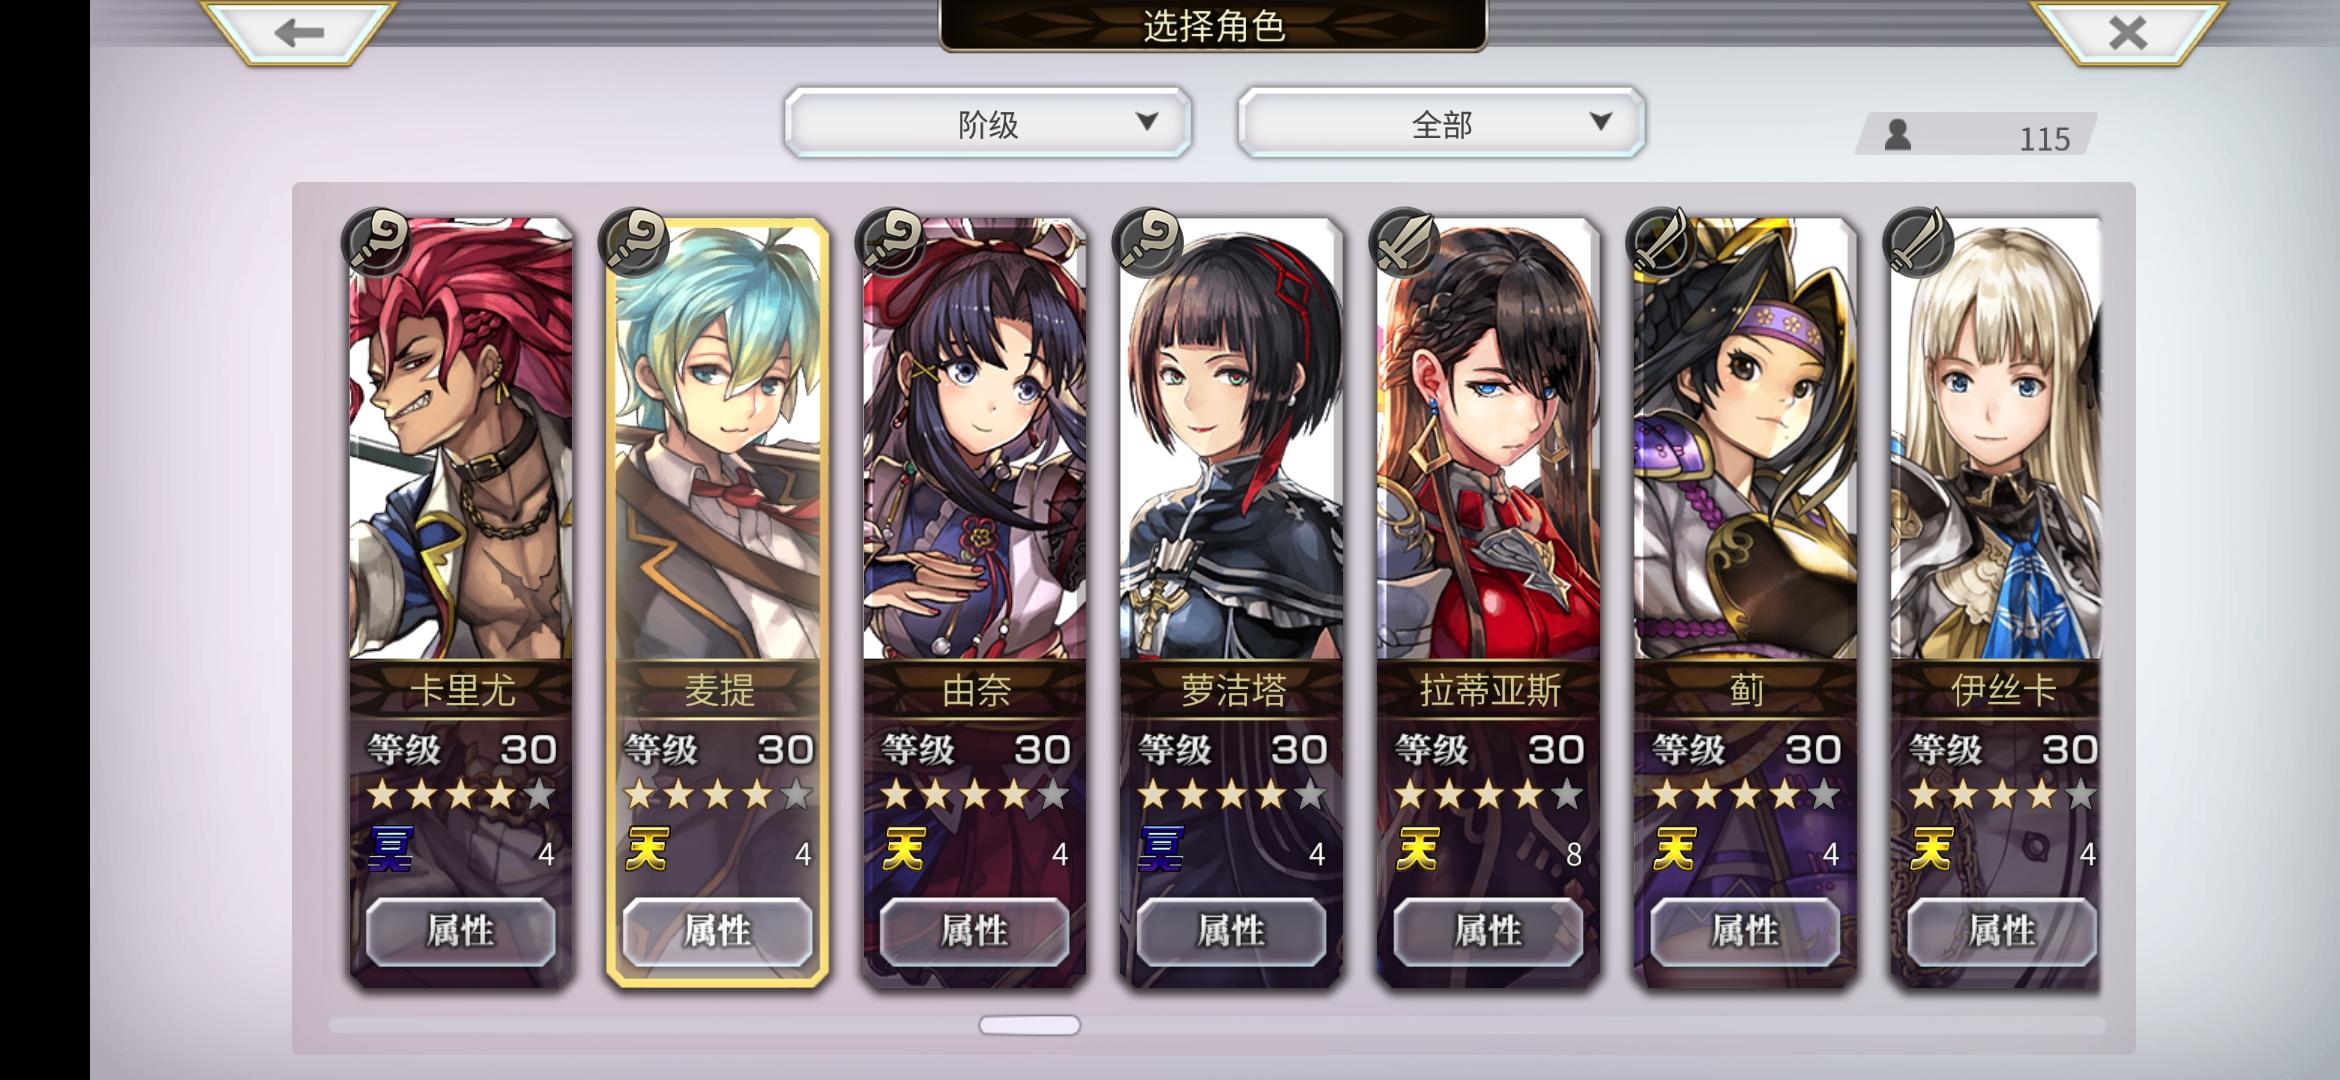Open 属性 for 麦提
The width and height of the screenshot is (2340, 1080).
pos(717,931)
